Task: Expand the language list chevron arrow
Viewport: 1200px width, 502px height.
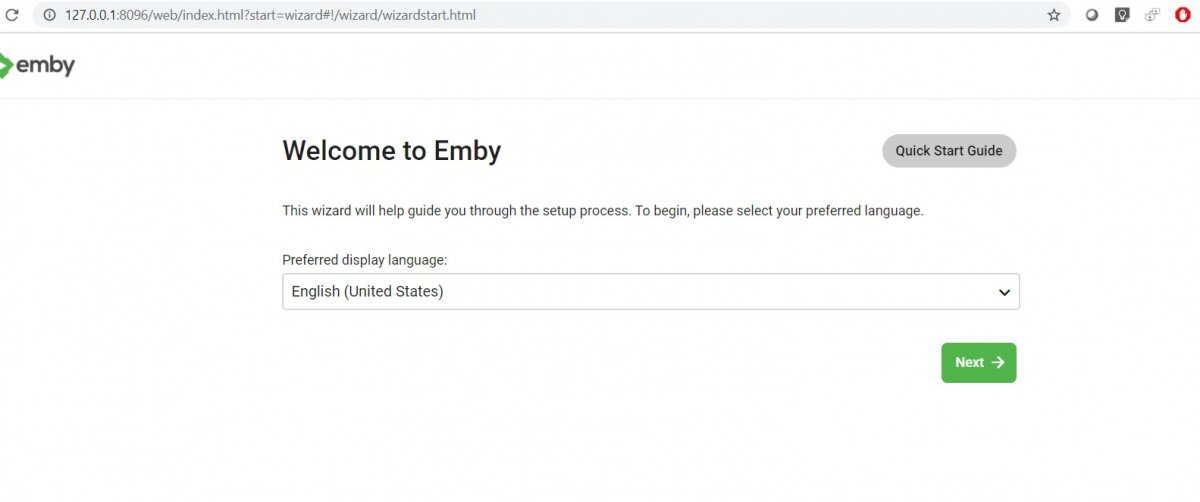Action: coord(1004,292)
